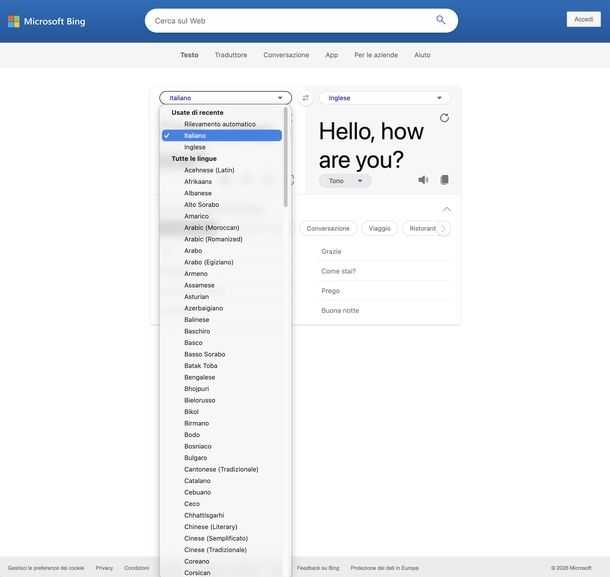610x577 pixels.
Task: Choose Bulgaro language
Action: click(x=222, y=458)
